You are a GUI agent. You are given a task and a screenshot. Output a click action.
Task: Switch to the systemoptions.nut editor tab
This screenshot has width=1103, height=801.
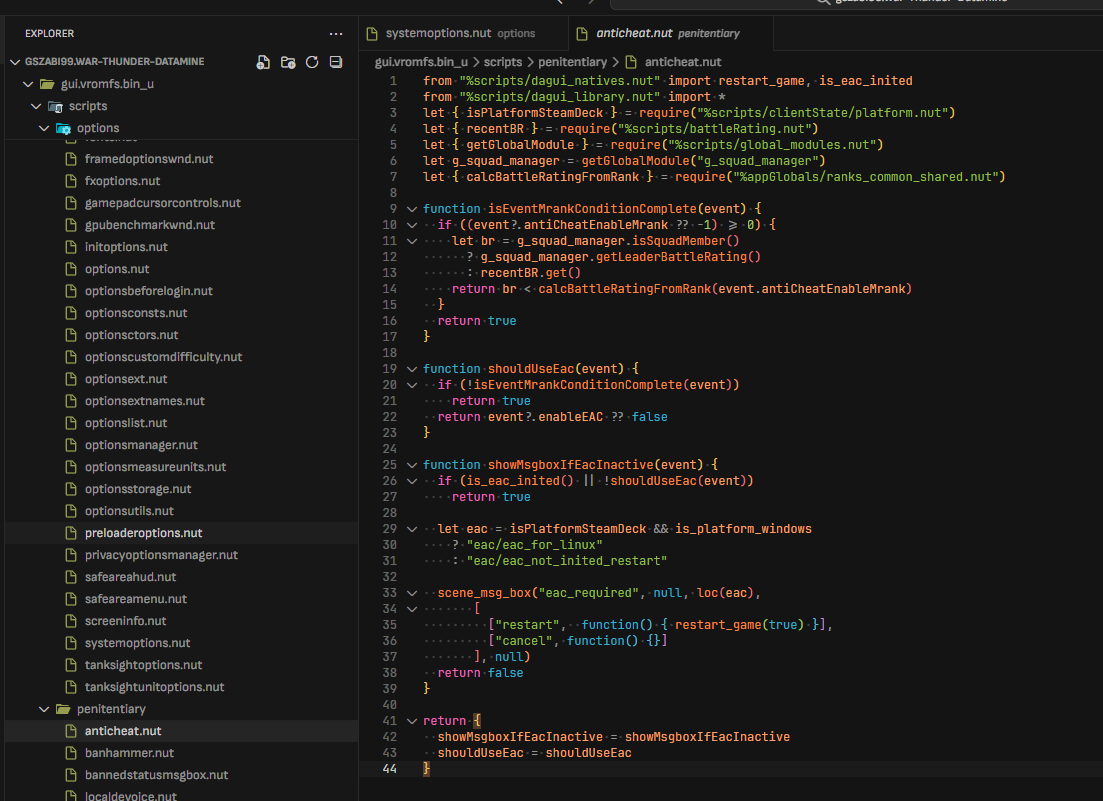[464, 33]
